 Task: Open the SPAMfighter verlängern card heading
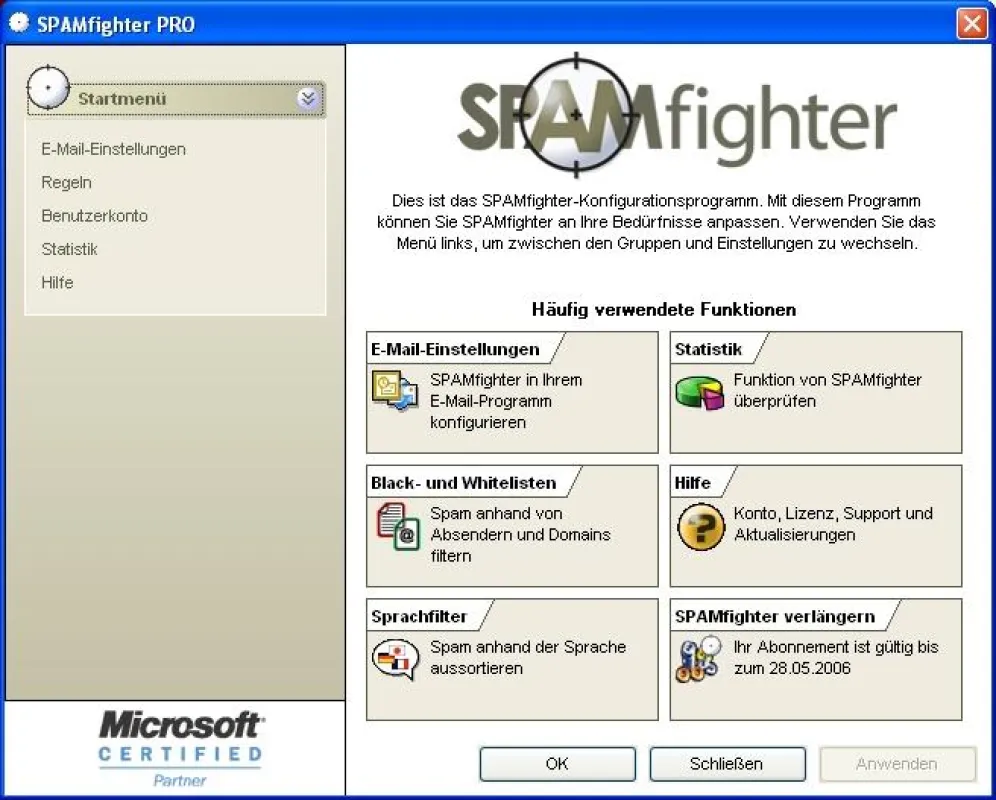coord(775,616)
